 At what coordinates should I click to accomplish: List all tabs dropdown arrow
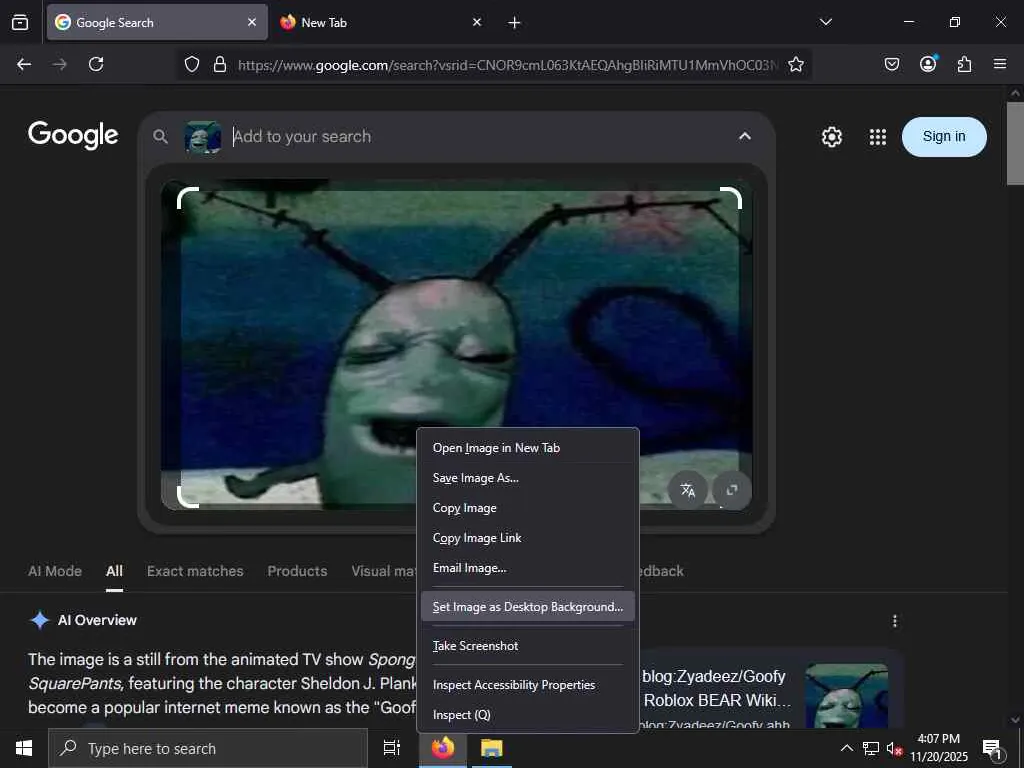825,22
